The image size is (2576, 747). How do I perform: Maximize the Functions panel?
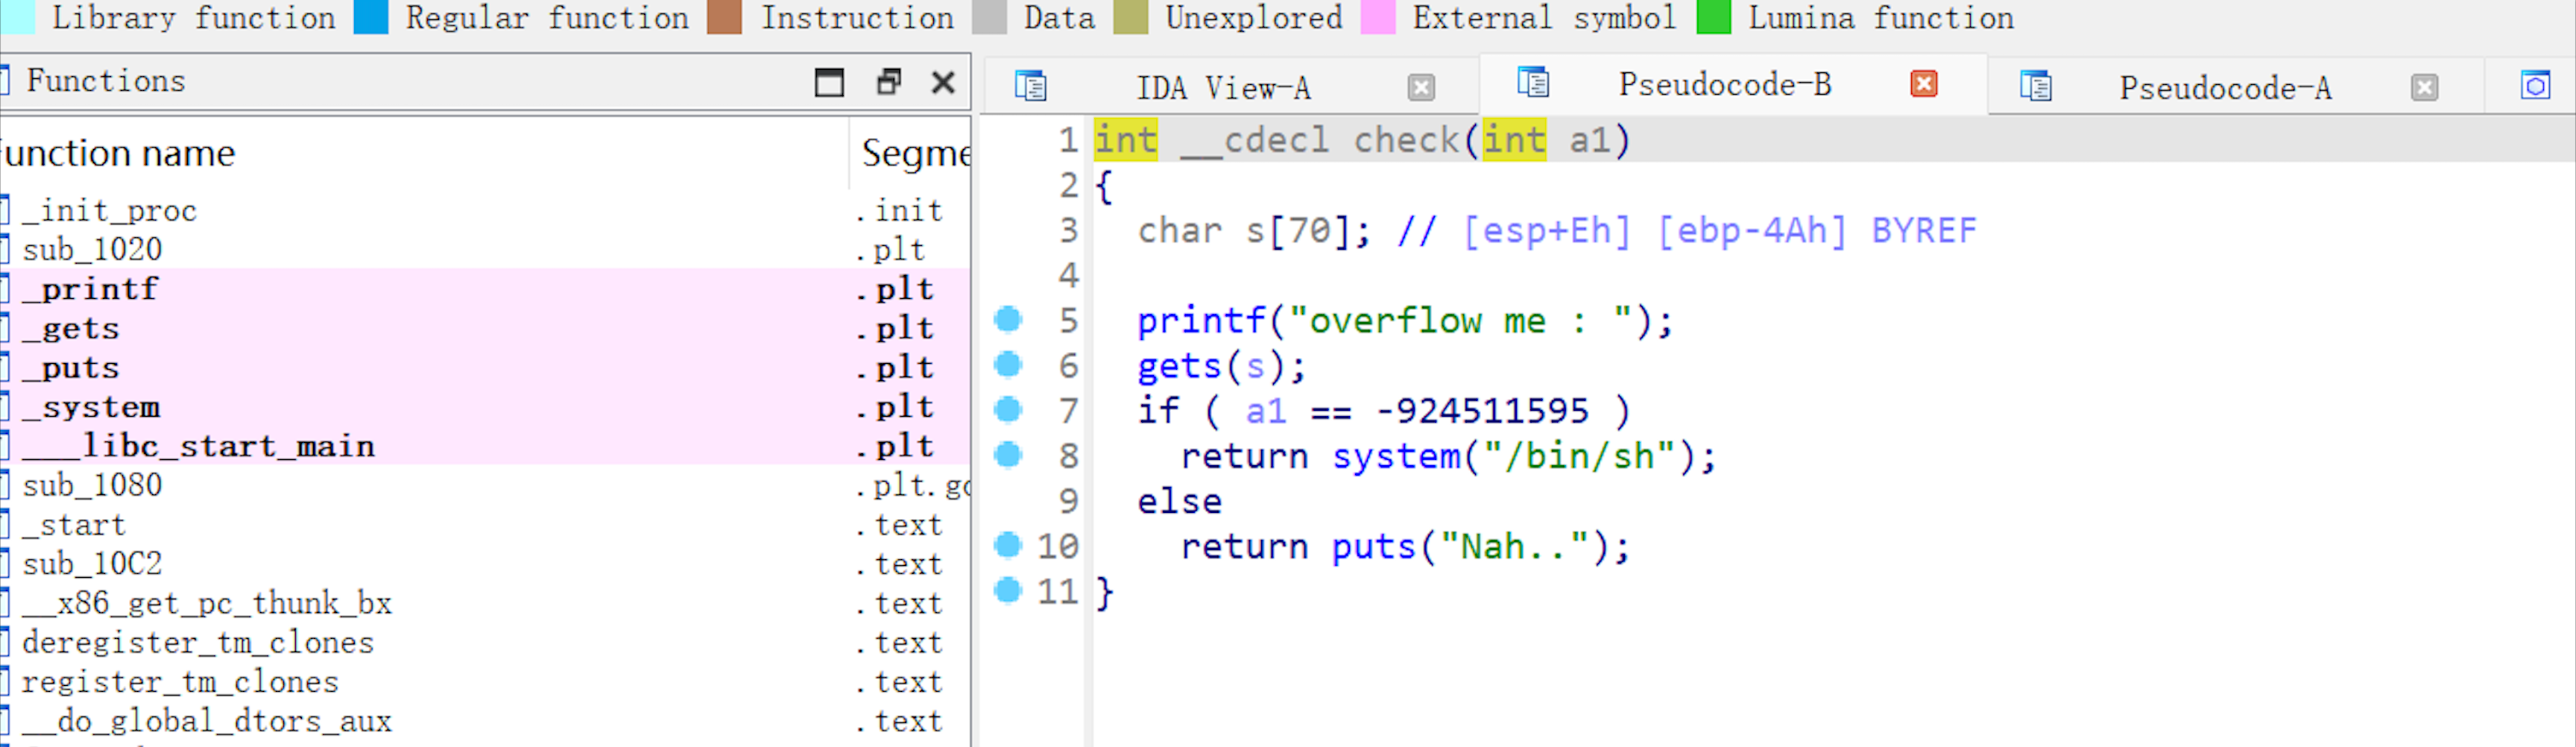click(829, 82)
